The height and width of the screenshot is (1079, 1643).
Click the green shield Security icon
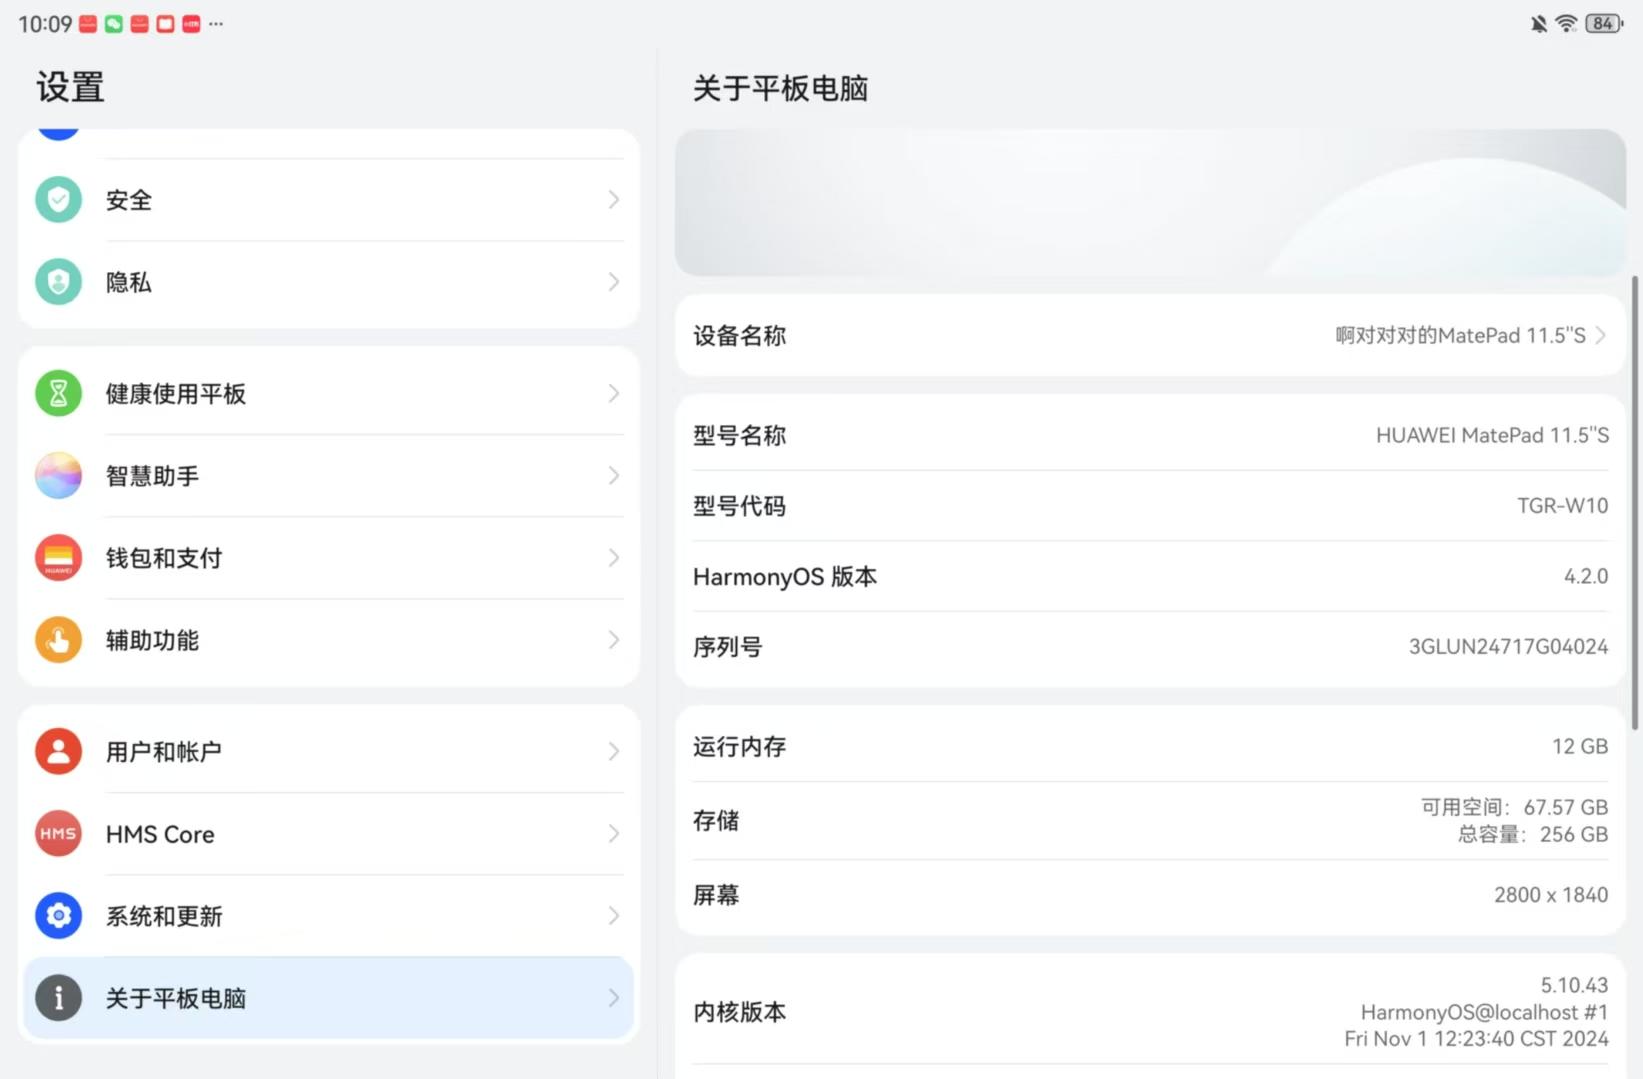point(58,200)
